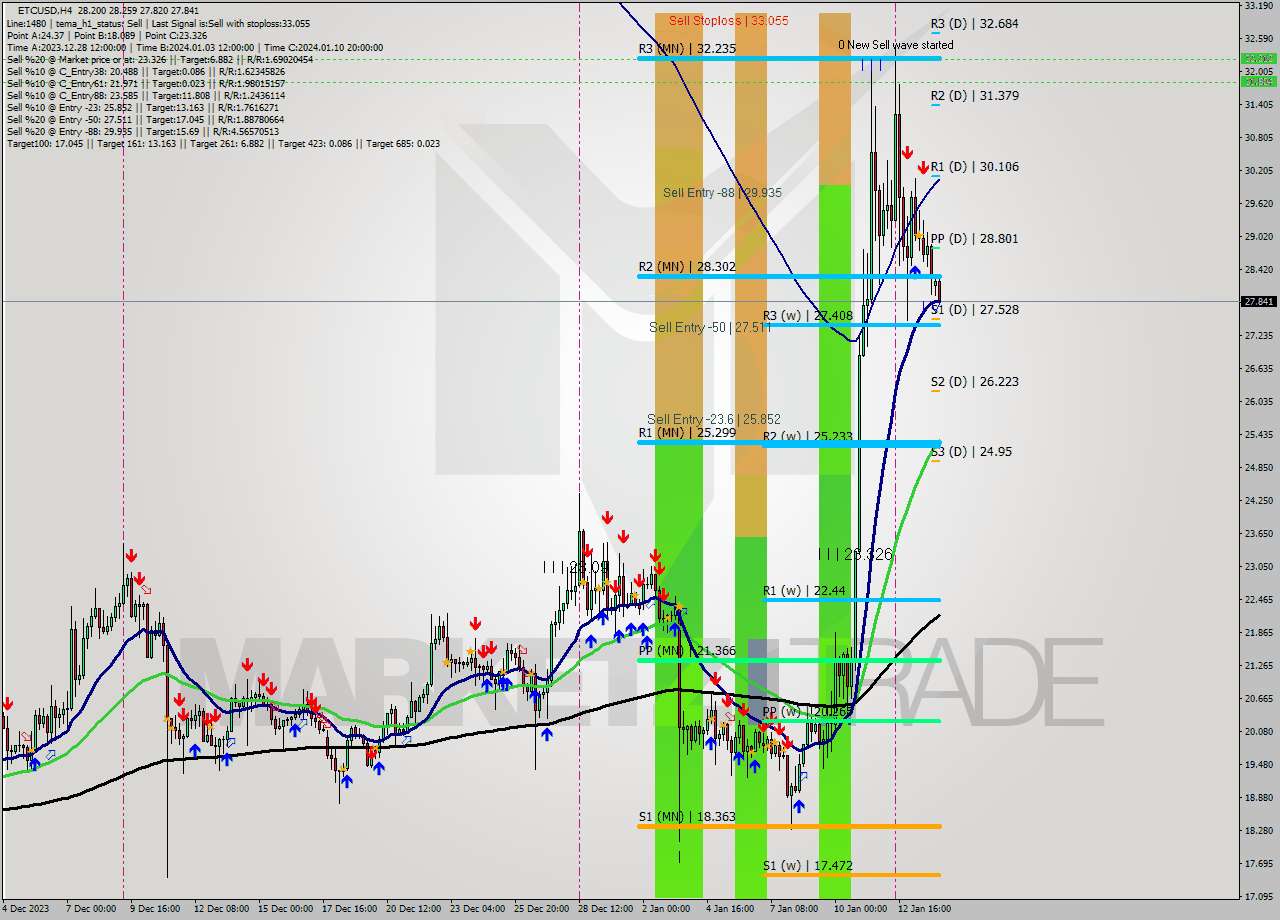This screenshot has width=1280, height=920.
Task: Select the 'S1 (MN) | 18.363' monthly label
Action: (687, 817)
